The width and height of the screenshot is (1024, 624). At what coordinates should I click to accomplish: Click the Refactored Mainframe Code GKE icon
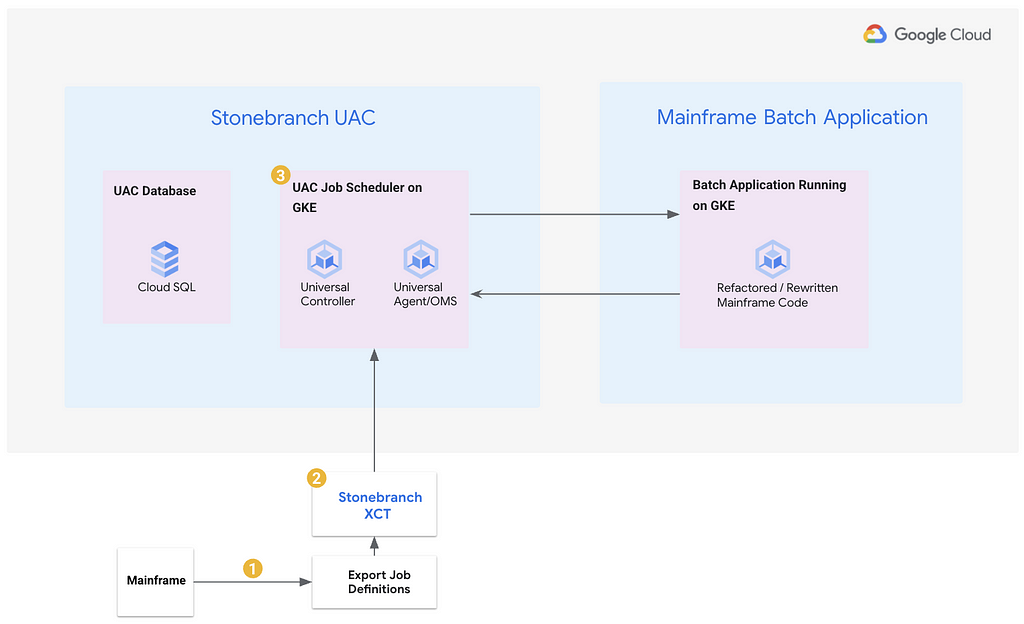tap(773, 259)
